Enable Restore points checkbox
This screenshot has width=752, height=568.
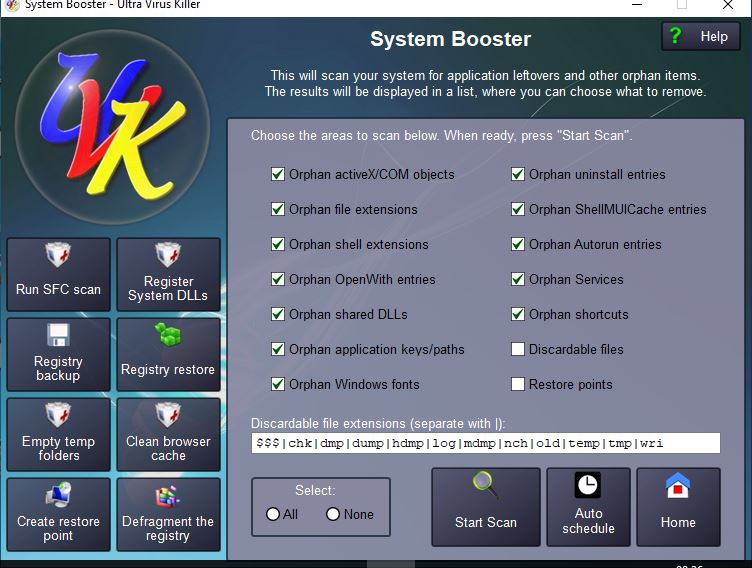517,384
